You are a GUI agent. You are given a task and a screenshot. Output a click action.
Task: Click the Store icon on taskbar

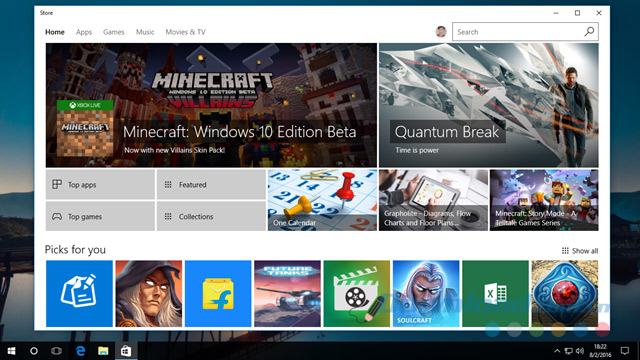tap(126, 351)
